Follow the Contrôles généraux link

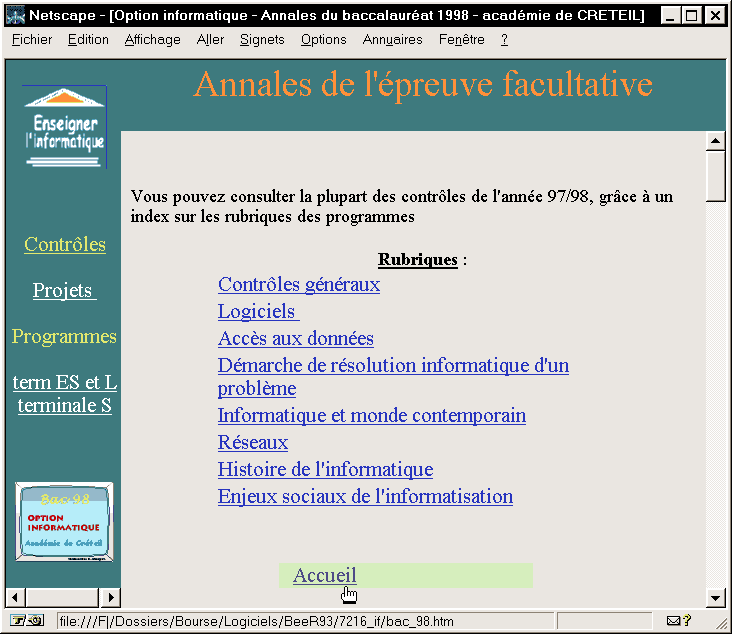coord(299,285)
